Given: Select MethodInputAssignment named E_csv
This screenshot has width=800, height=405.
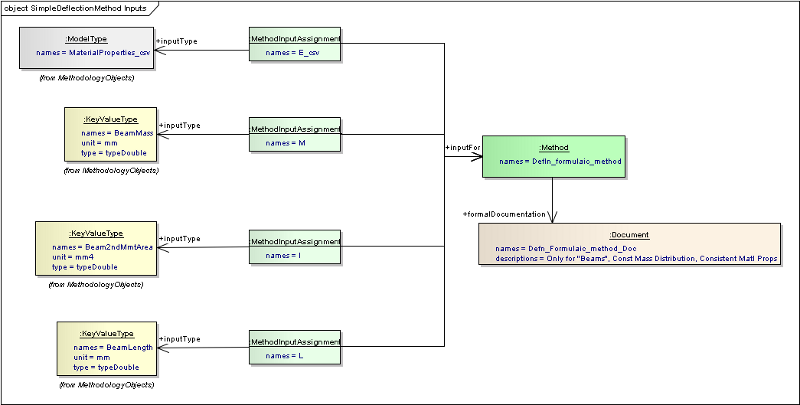Looking at the screenshot, I should coord(294,44).
